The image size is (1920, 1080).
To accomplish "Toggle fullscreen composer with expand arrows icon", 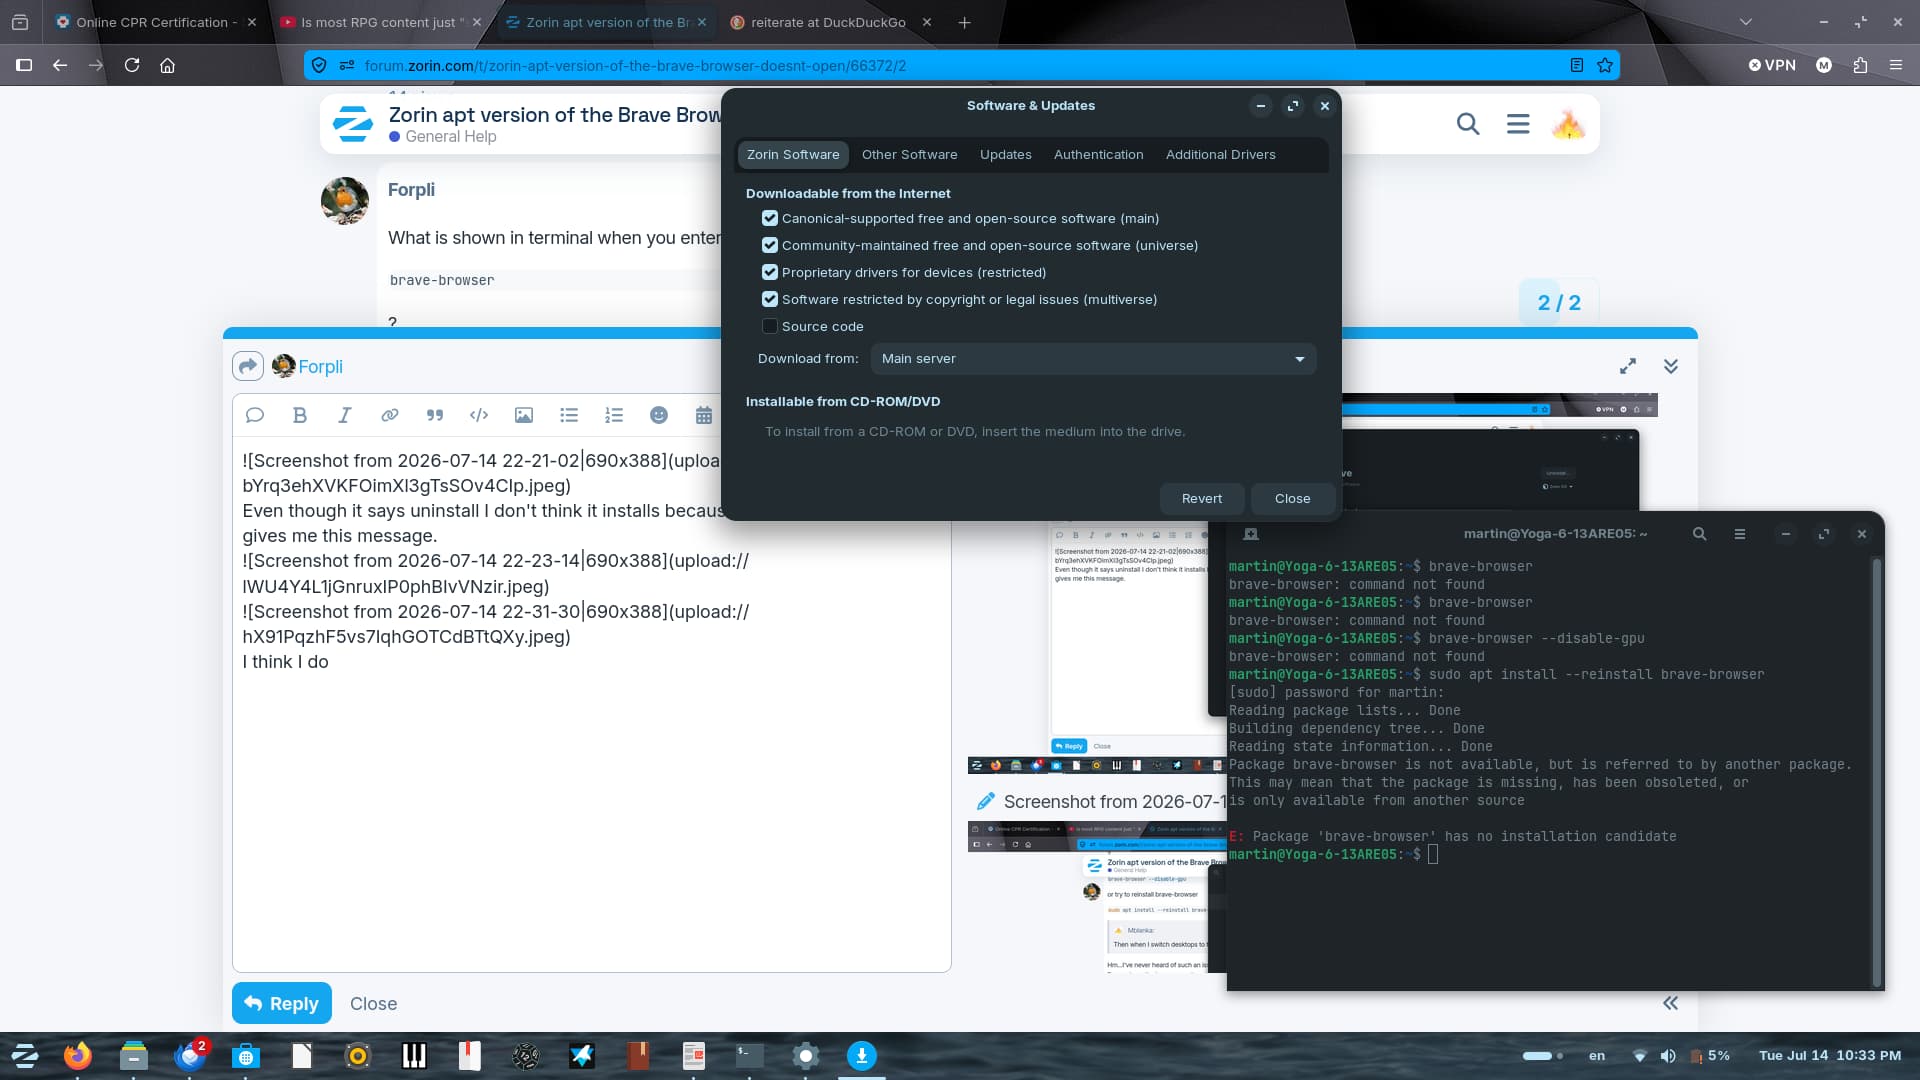I will [x=1628, y=366].
